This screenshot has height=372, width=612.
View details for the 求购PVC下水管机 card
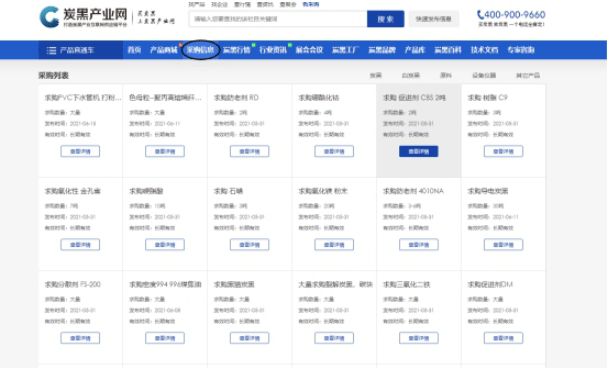[80, 151]
